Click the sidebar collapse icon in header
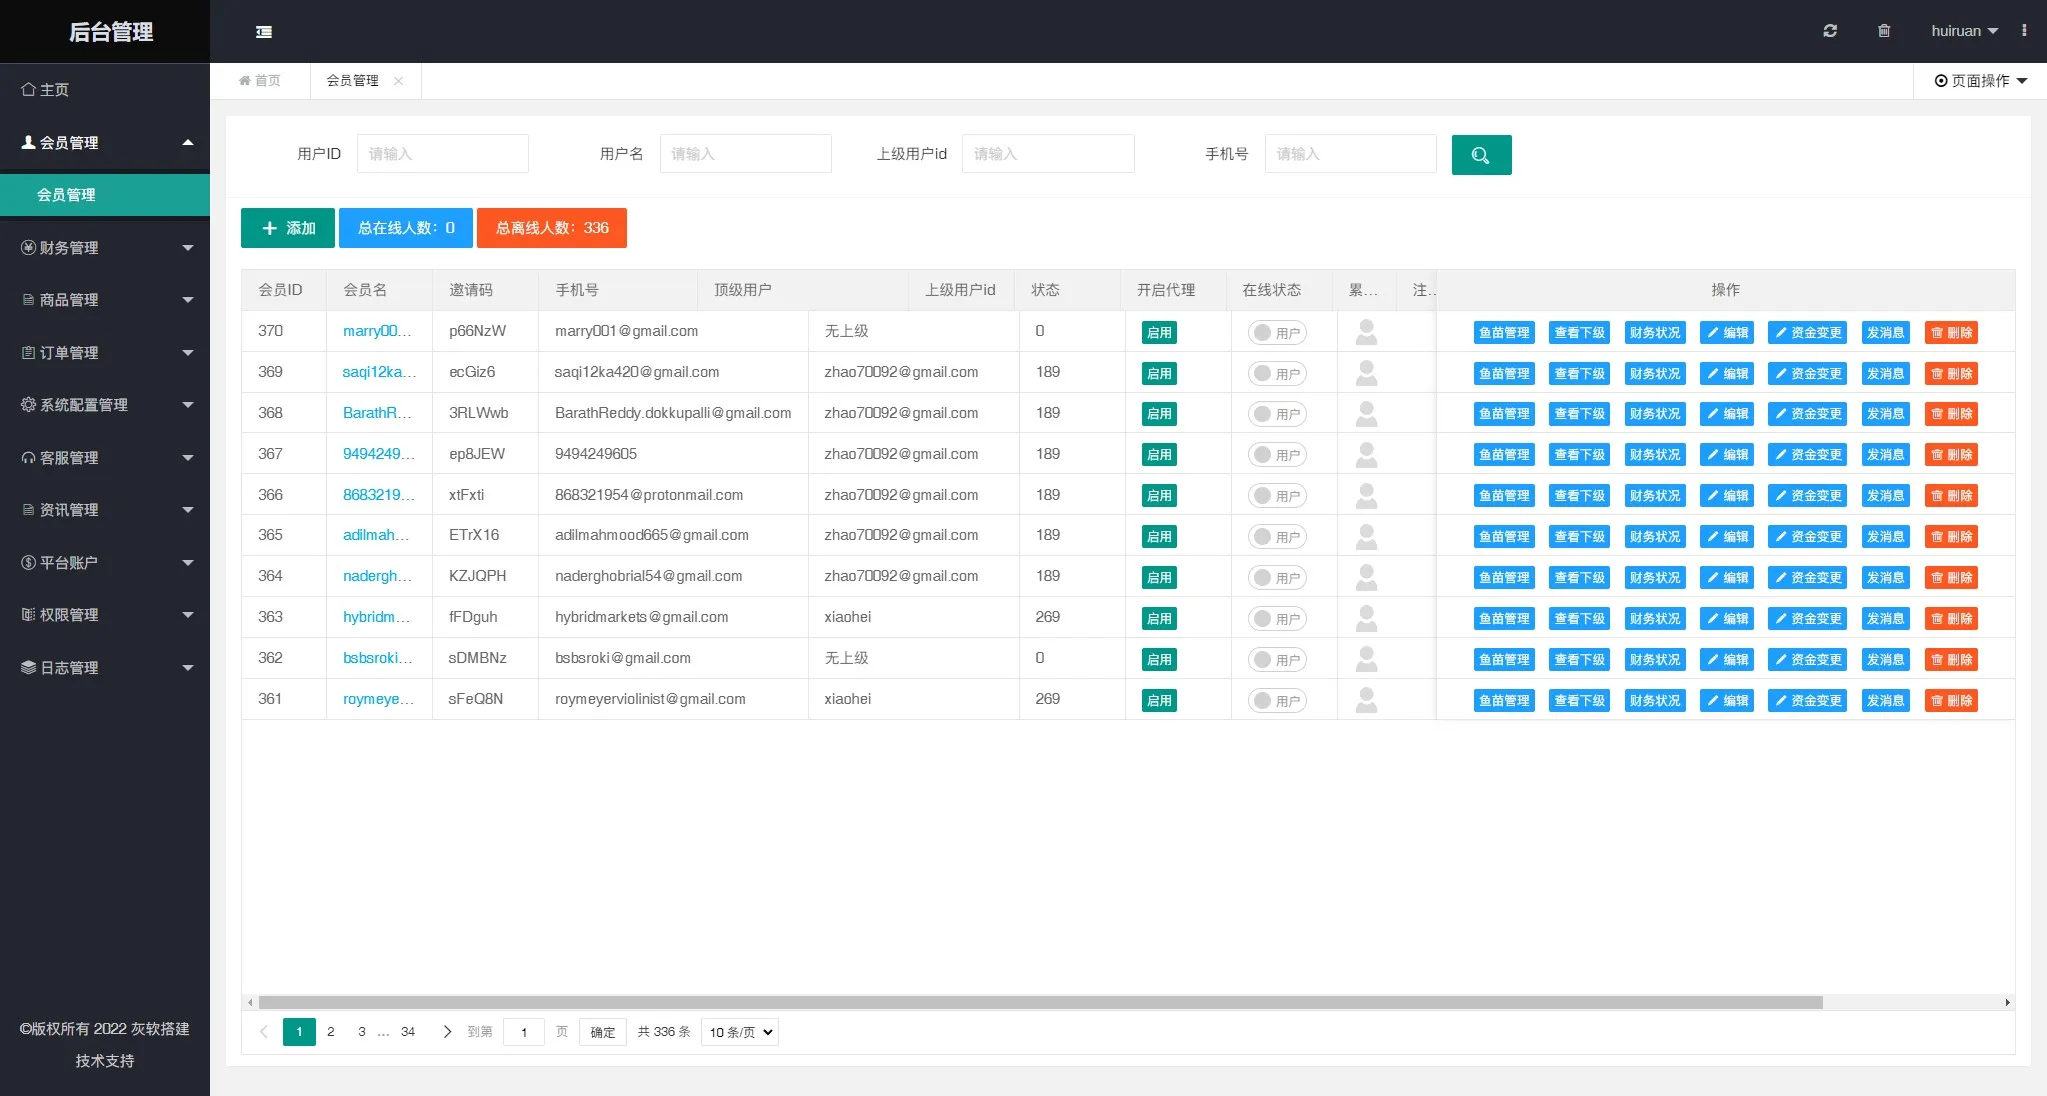 (264, 32)
